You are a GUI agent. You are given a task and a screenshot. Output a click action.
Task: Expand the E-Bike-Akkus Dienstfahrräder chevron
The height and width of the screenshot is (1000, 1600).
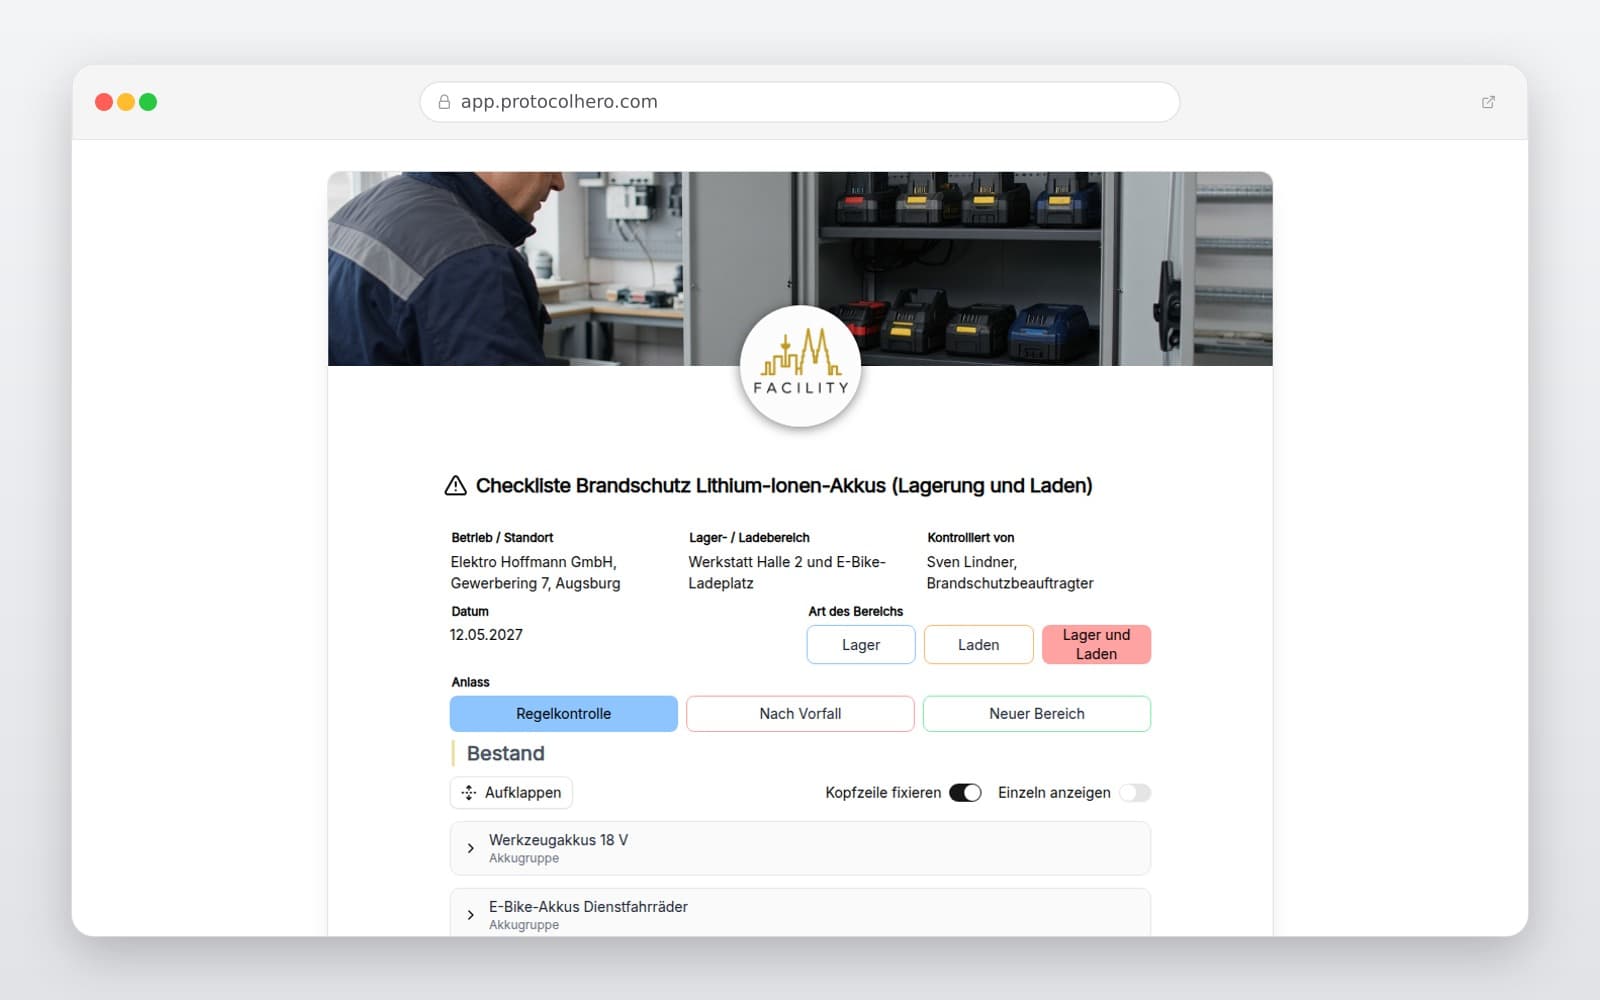click(471, 915)
